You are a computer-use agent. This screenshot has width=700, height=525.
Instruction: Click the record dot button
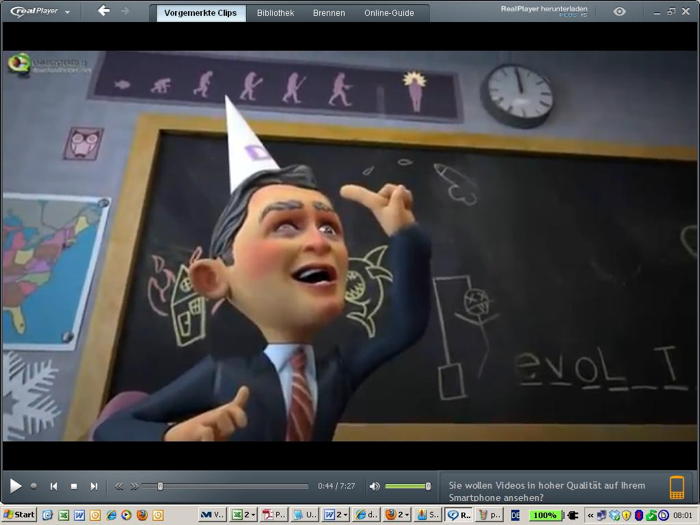(x=33, y=486)
